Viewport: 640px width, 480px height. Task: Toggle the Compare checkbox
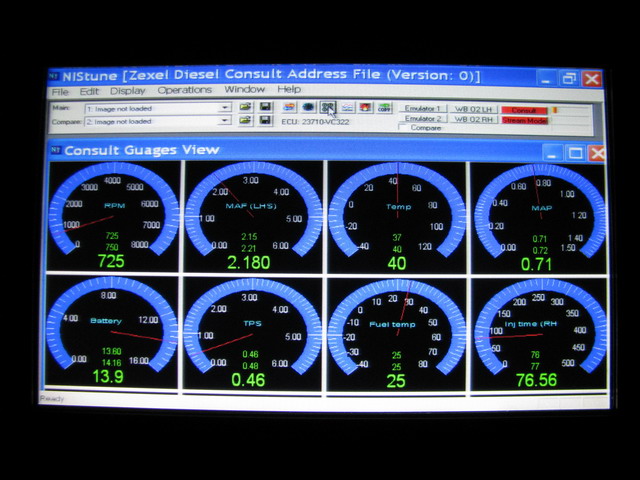click(x=403, y=128)
